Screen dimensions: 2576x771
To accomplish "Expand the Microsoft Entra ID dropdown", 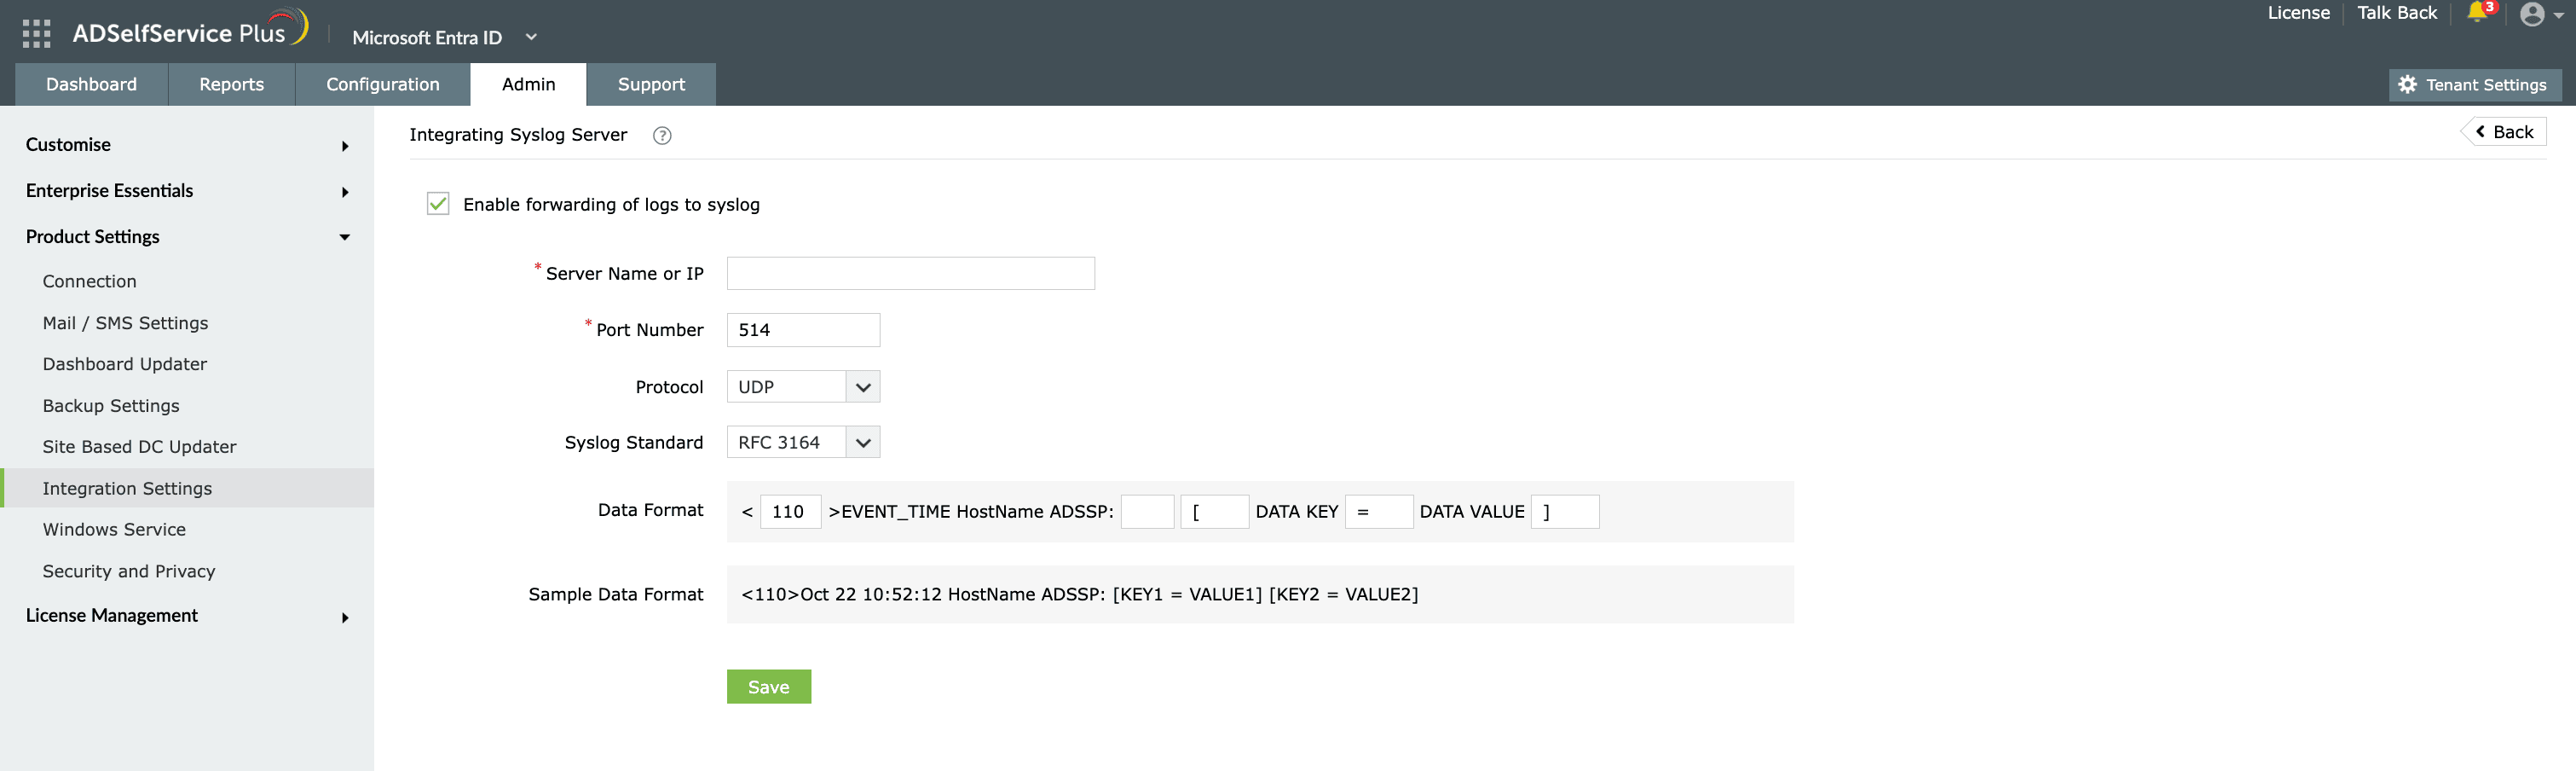I will [x=445, y=37].
